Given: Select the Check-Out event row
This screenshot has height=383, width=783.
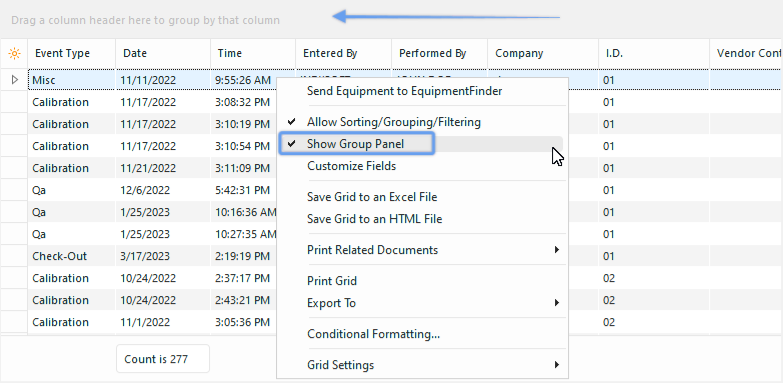Looking at the screenshot, I should click(x=72, y=256).
